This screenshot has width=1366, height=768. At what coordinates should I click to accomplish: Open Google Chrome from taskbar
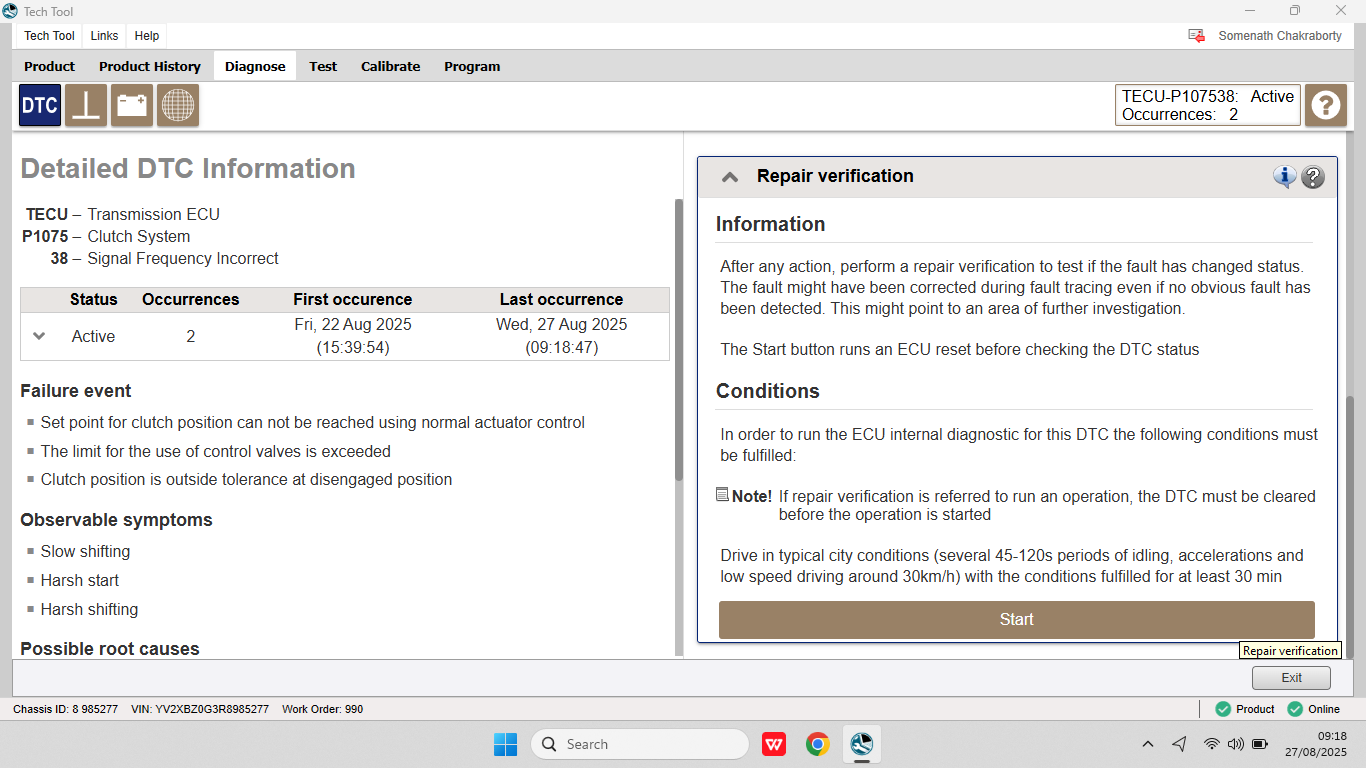(818, 744)
